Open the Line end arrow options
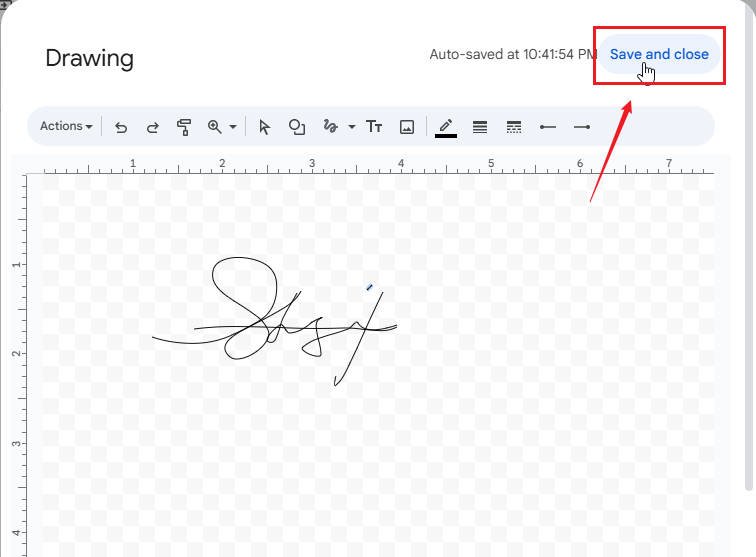Viewport: 756px width, 557px height. [582, 127]
